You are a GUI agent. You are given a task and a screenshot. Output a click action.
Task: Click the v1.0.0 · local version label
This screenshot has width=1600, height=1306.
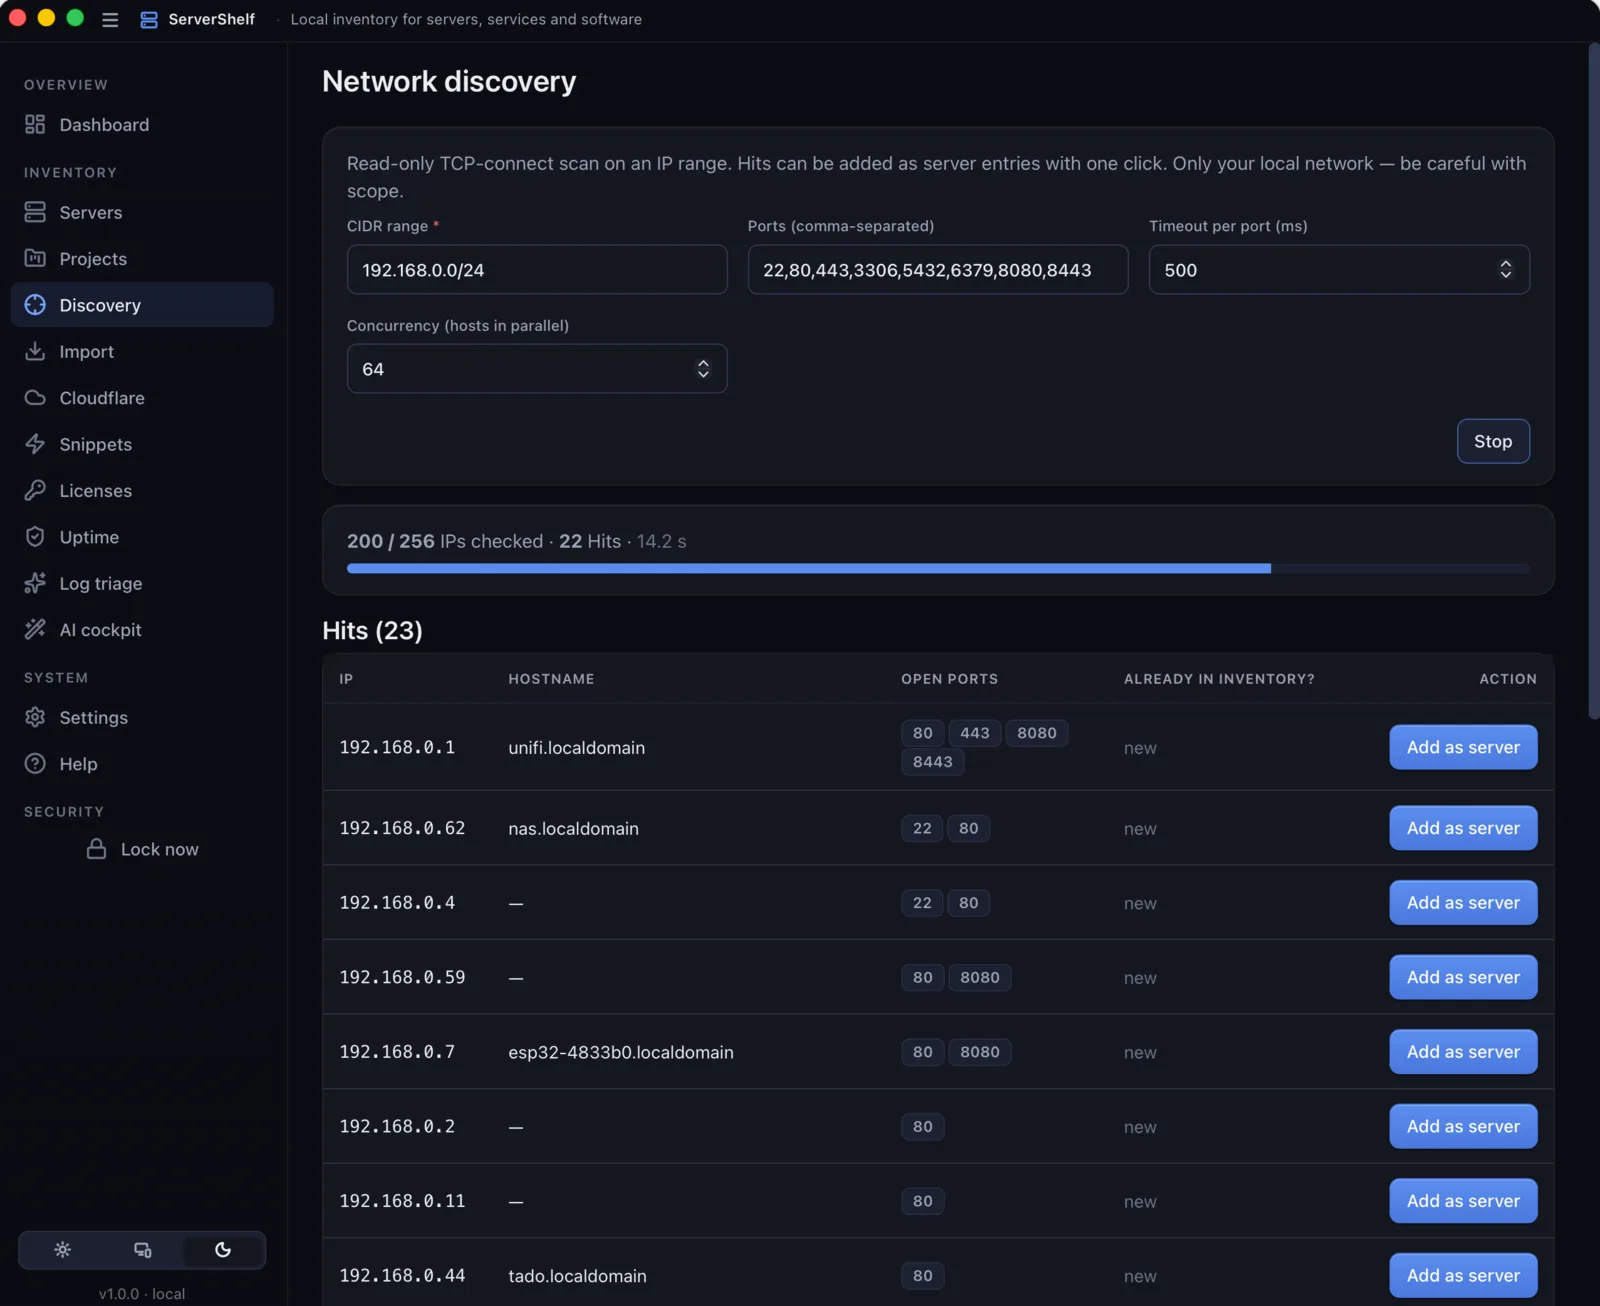point(142,1293)
